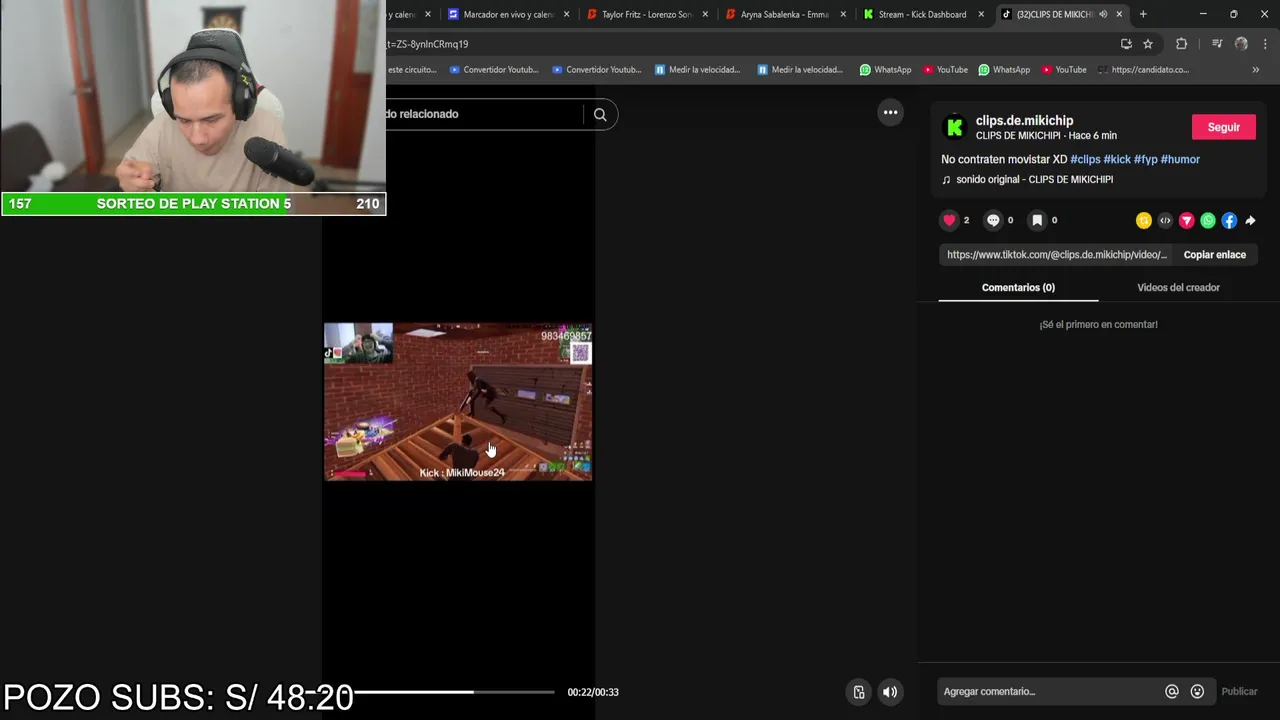Click the search magnifier icon
Image resolution: width=1280 pixels, height=720 pixels.
[600, 114]
